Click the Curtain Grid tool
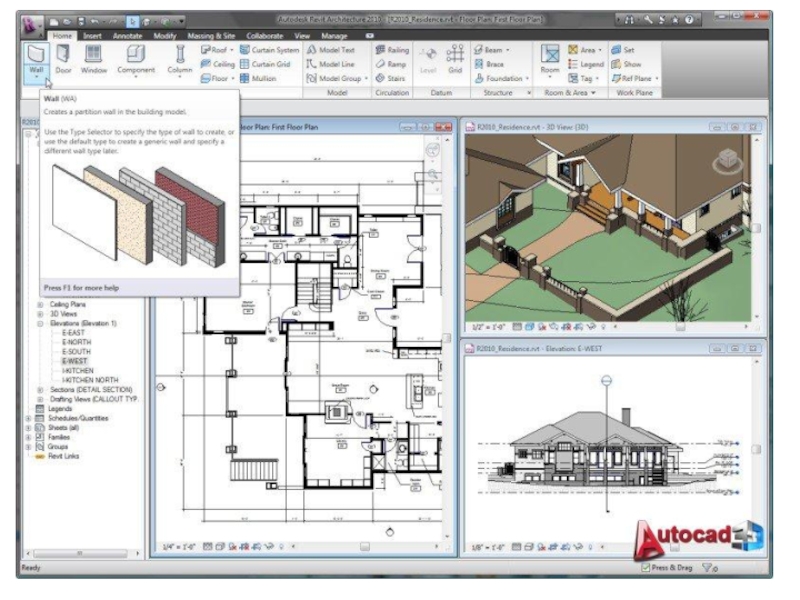800x600 pixels. click(x=265, y=64)
